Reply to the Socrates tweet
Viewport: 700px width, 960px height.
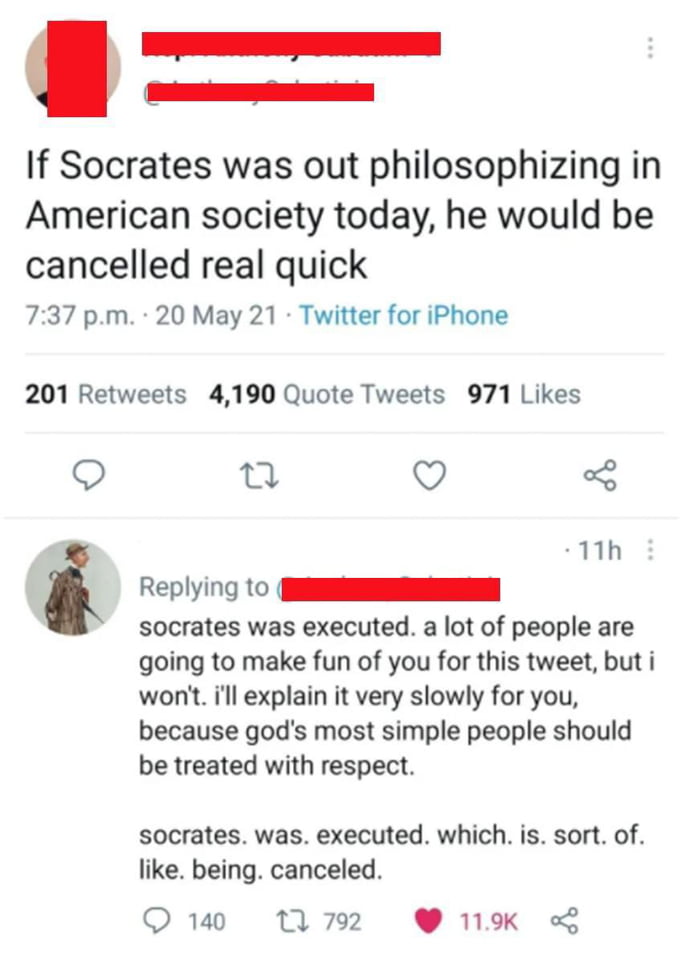point(93,478)
